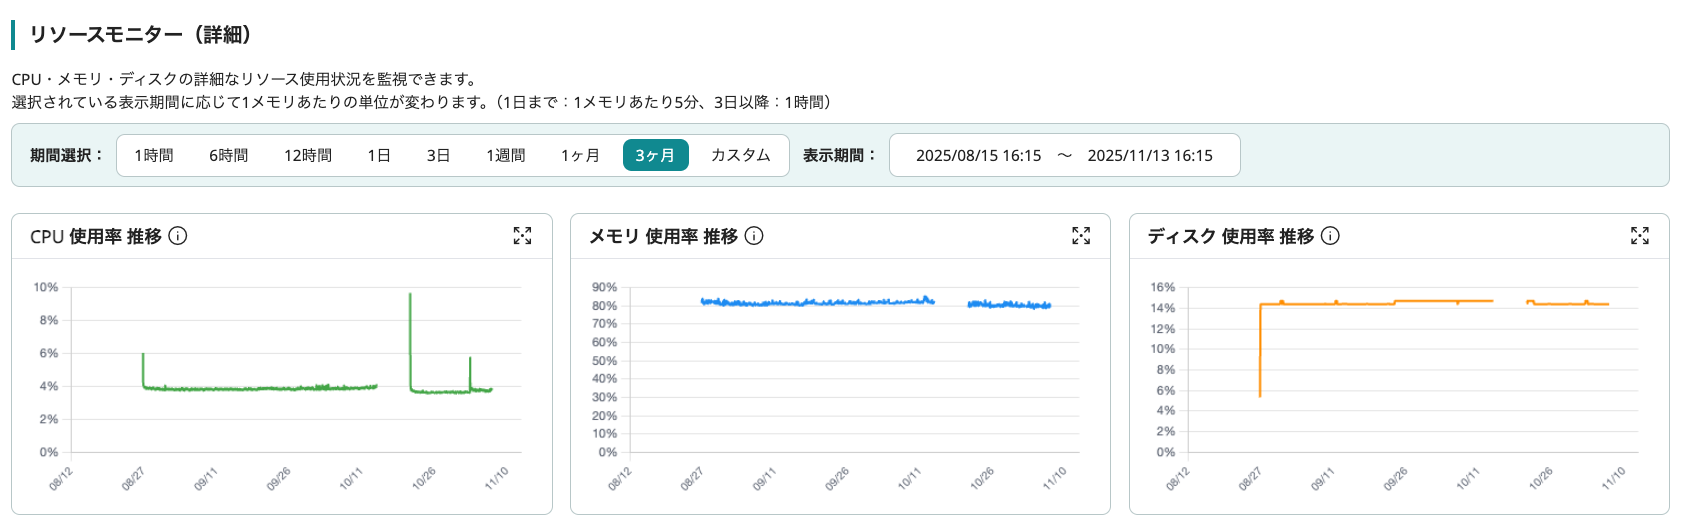The width and height of the screenshot is (1686, 526).
Task: Click the end date 2025/11/13 16:15
Action: 1150,155
